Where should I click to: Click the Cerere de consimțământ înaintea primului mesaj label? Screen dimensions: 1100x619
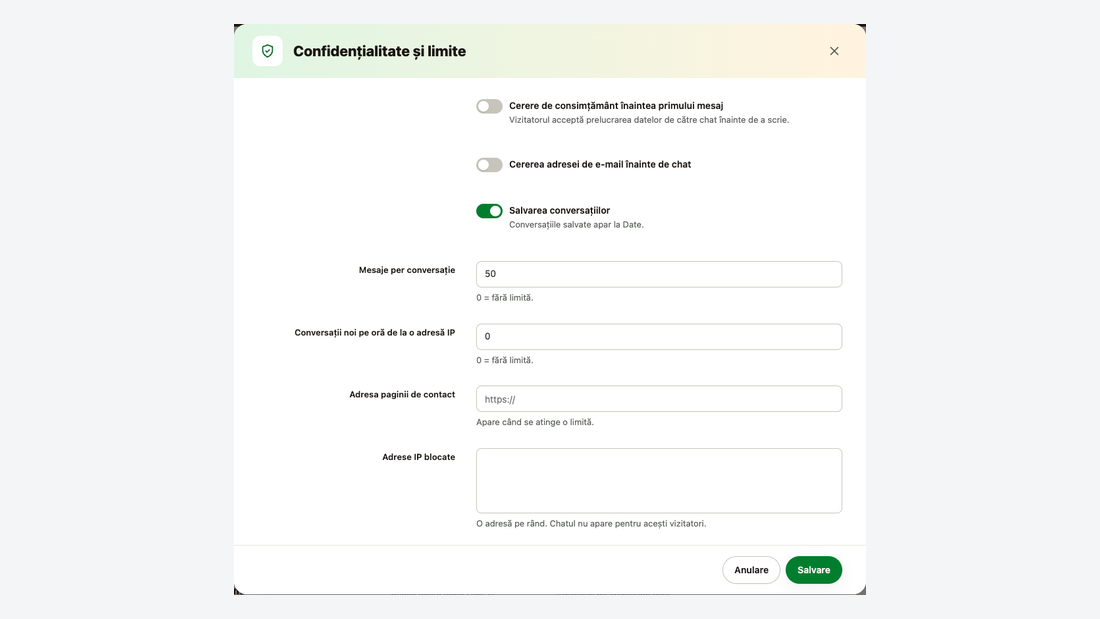click(x=616, y=106)
